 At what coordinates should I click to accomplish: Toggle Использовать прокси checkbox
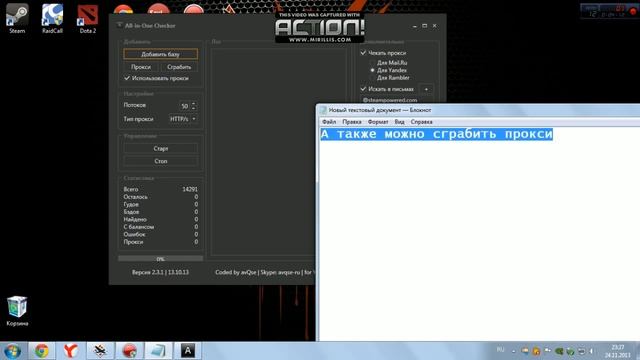tap(127, 78)
